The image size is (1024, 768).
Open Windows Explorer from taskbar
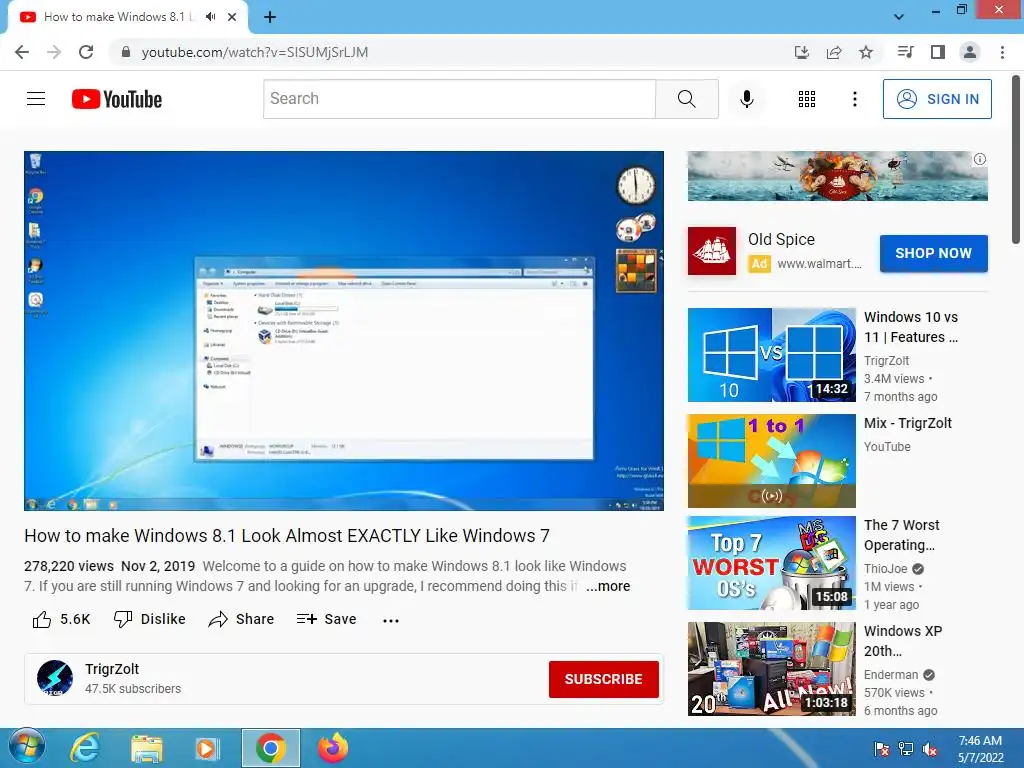point(146,748)
